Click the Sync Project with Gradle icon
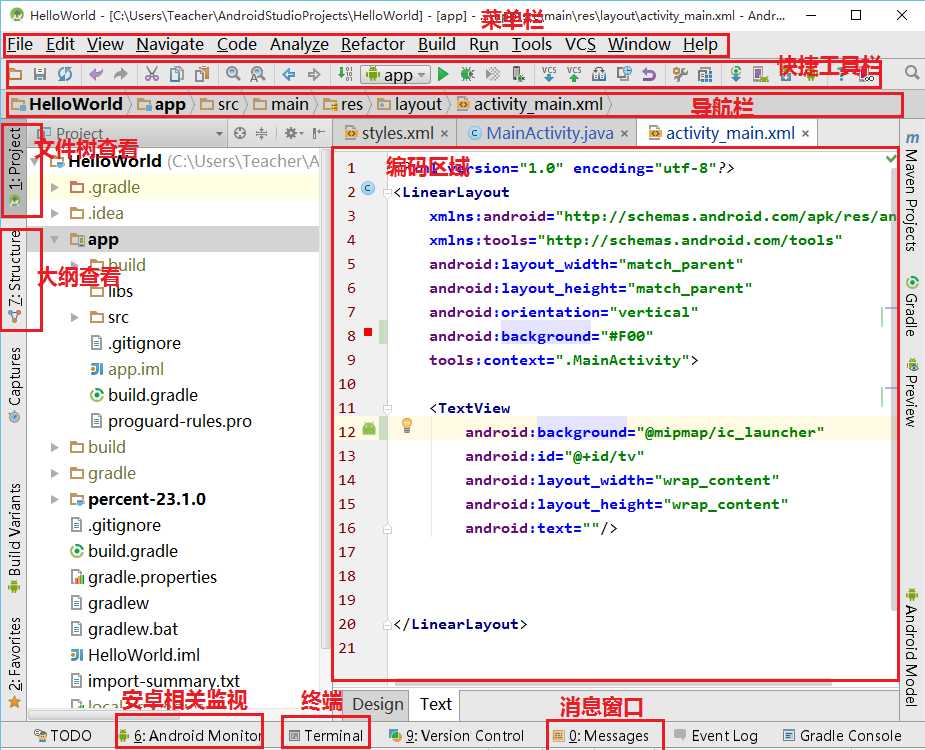 736,74
